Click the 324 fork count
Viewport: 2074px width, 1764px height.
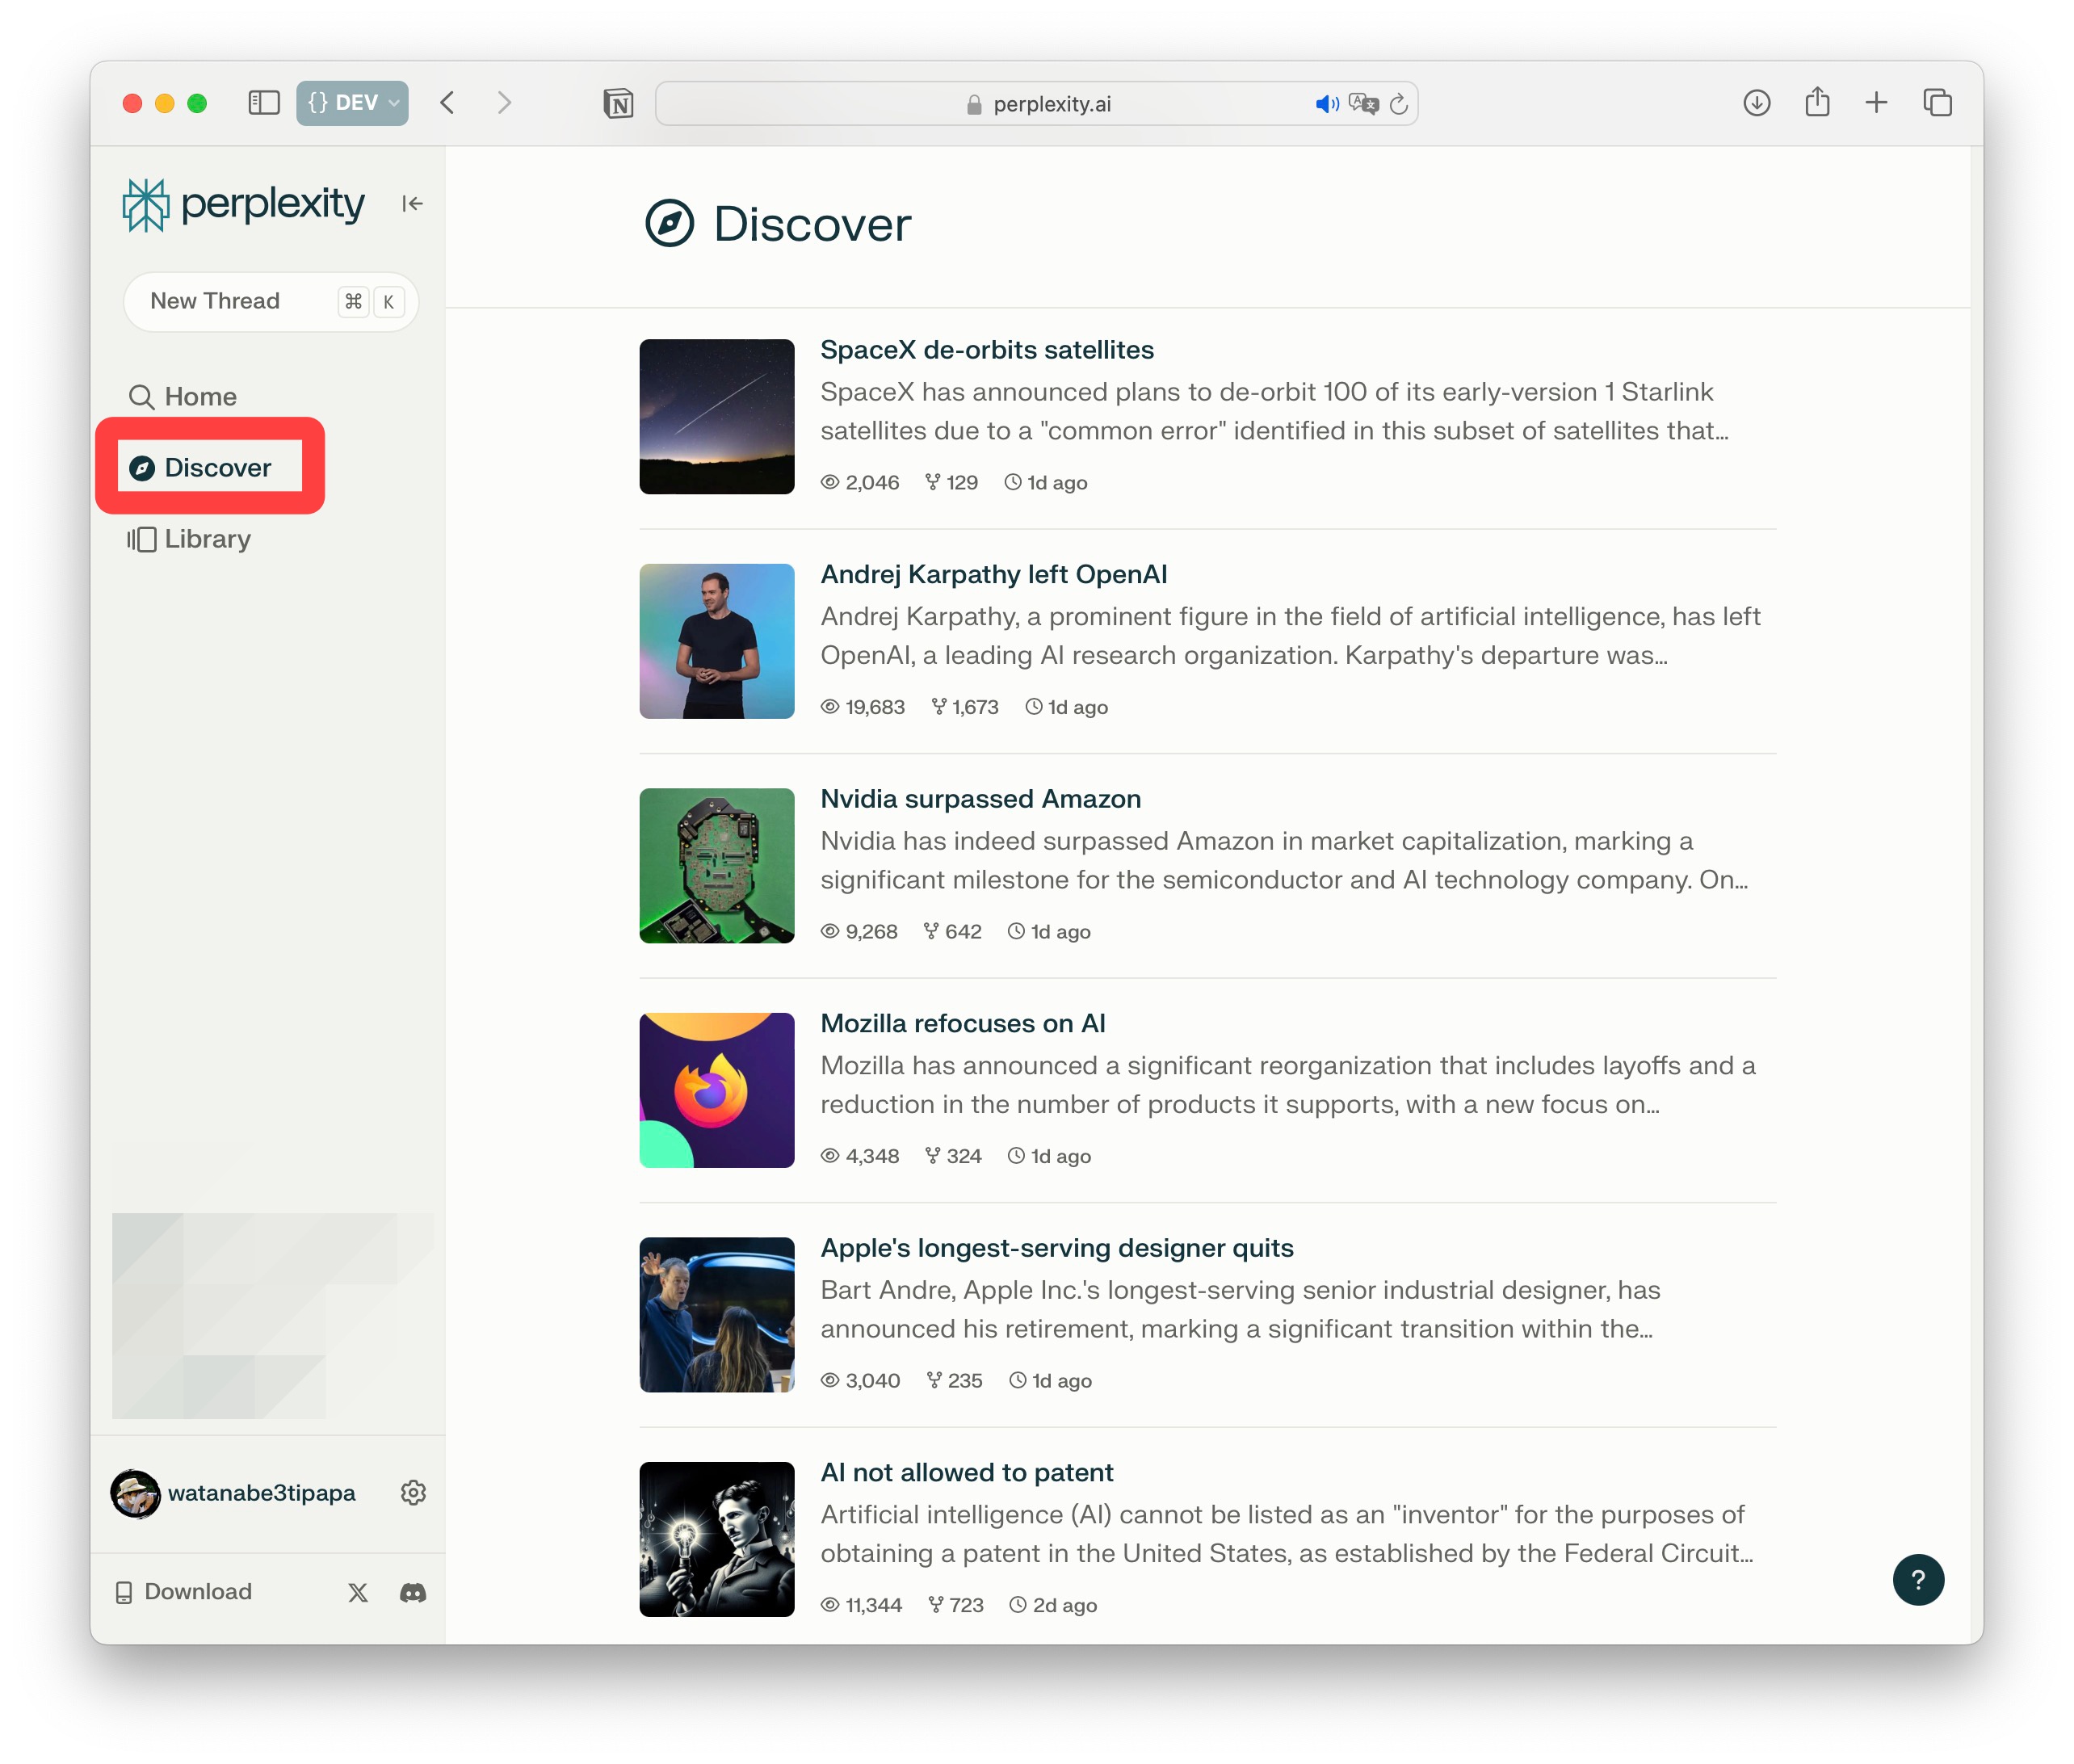point(953,1156)
